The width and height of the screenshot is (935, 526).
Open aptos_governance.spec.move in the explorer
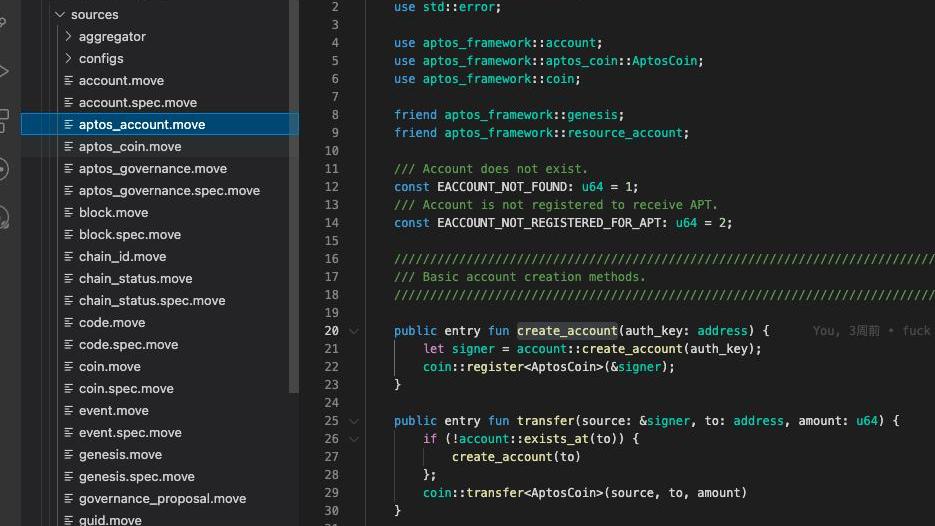(169, 191)
